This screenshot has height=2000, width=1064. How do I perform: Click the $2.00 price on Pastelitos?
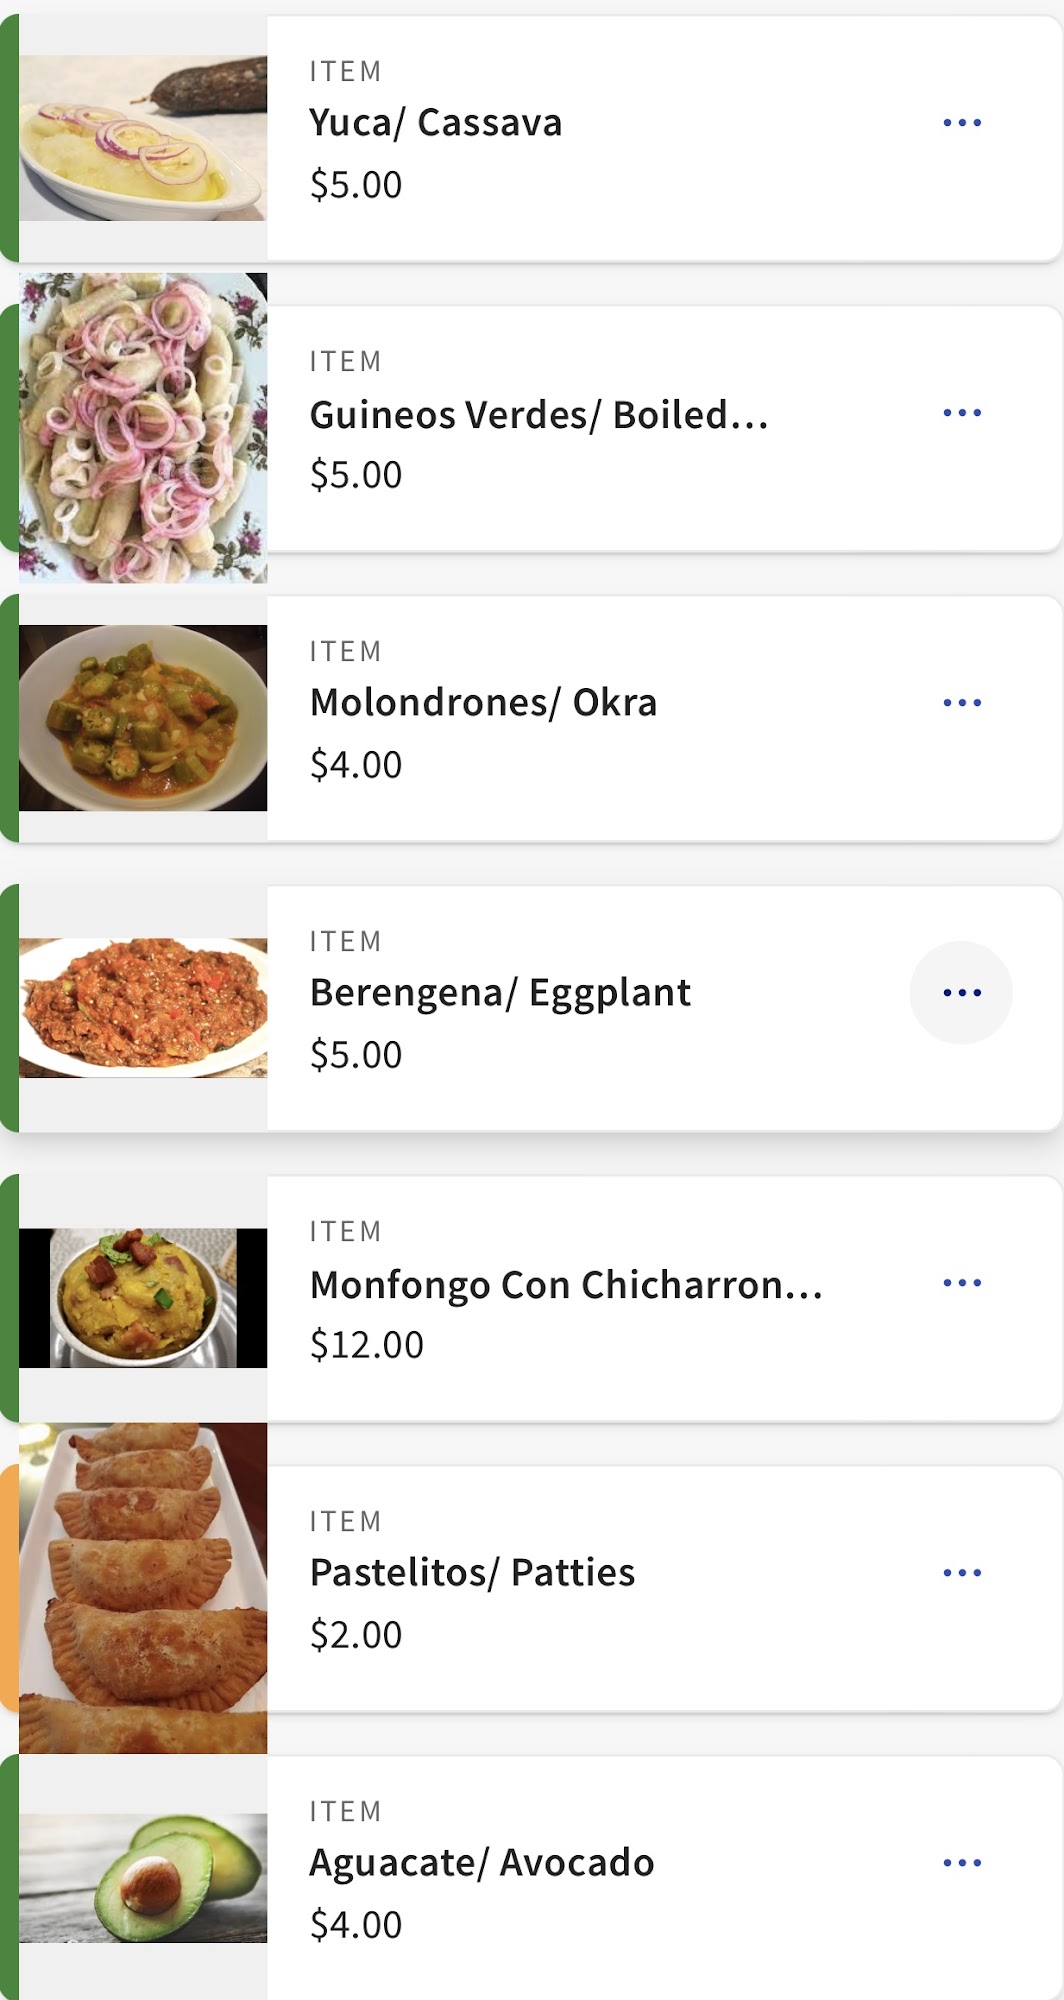pyautogui.click(x=356, y=1635)
